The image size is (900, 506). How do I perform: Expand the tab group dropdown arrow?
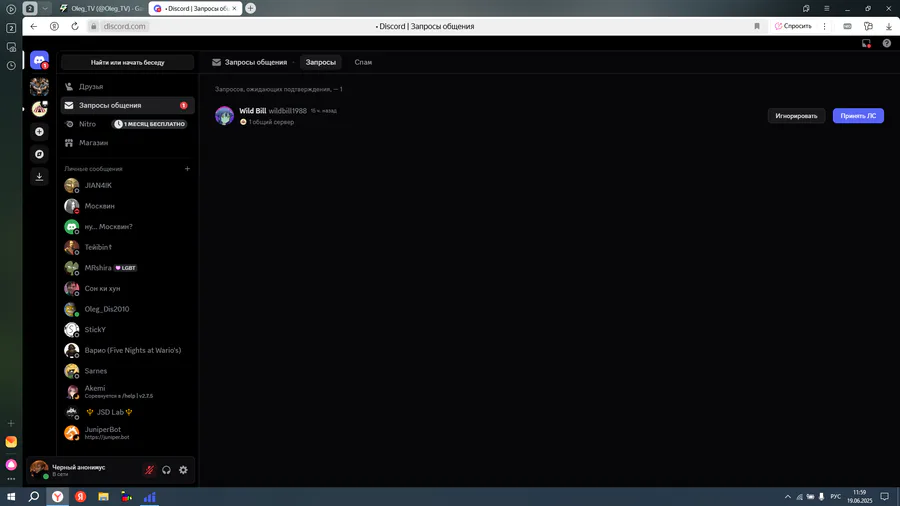click(x=45, y=9)
